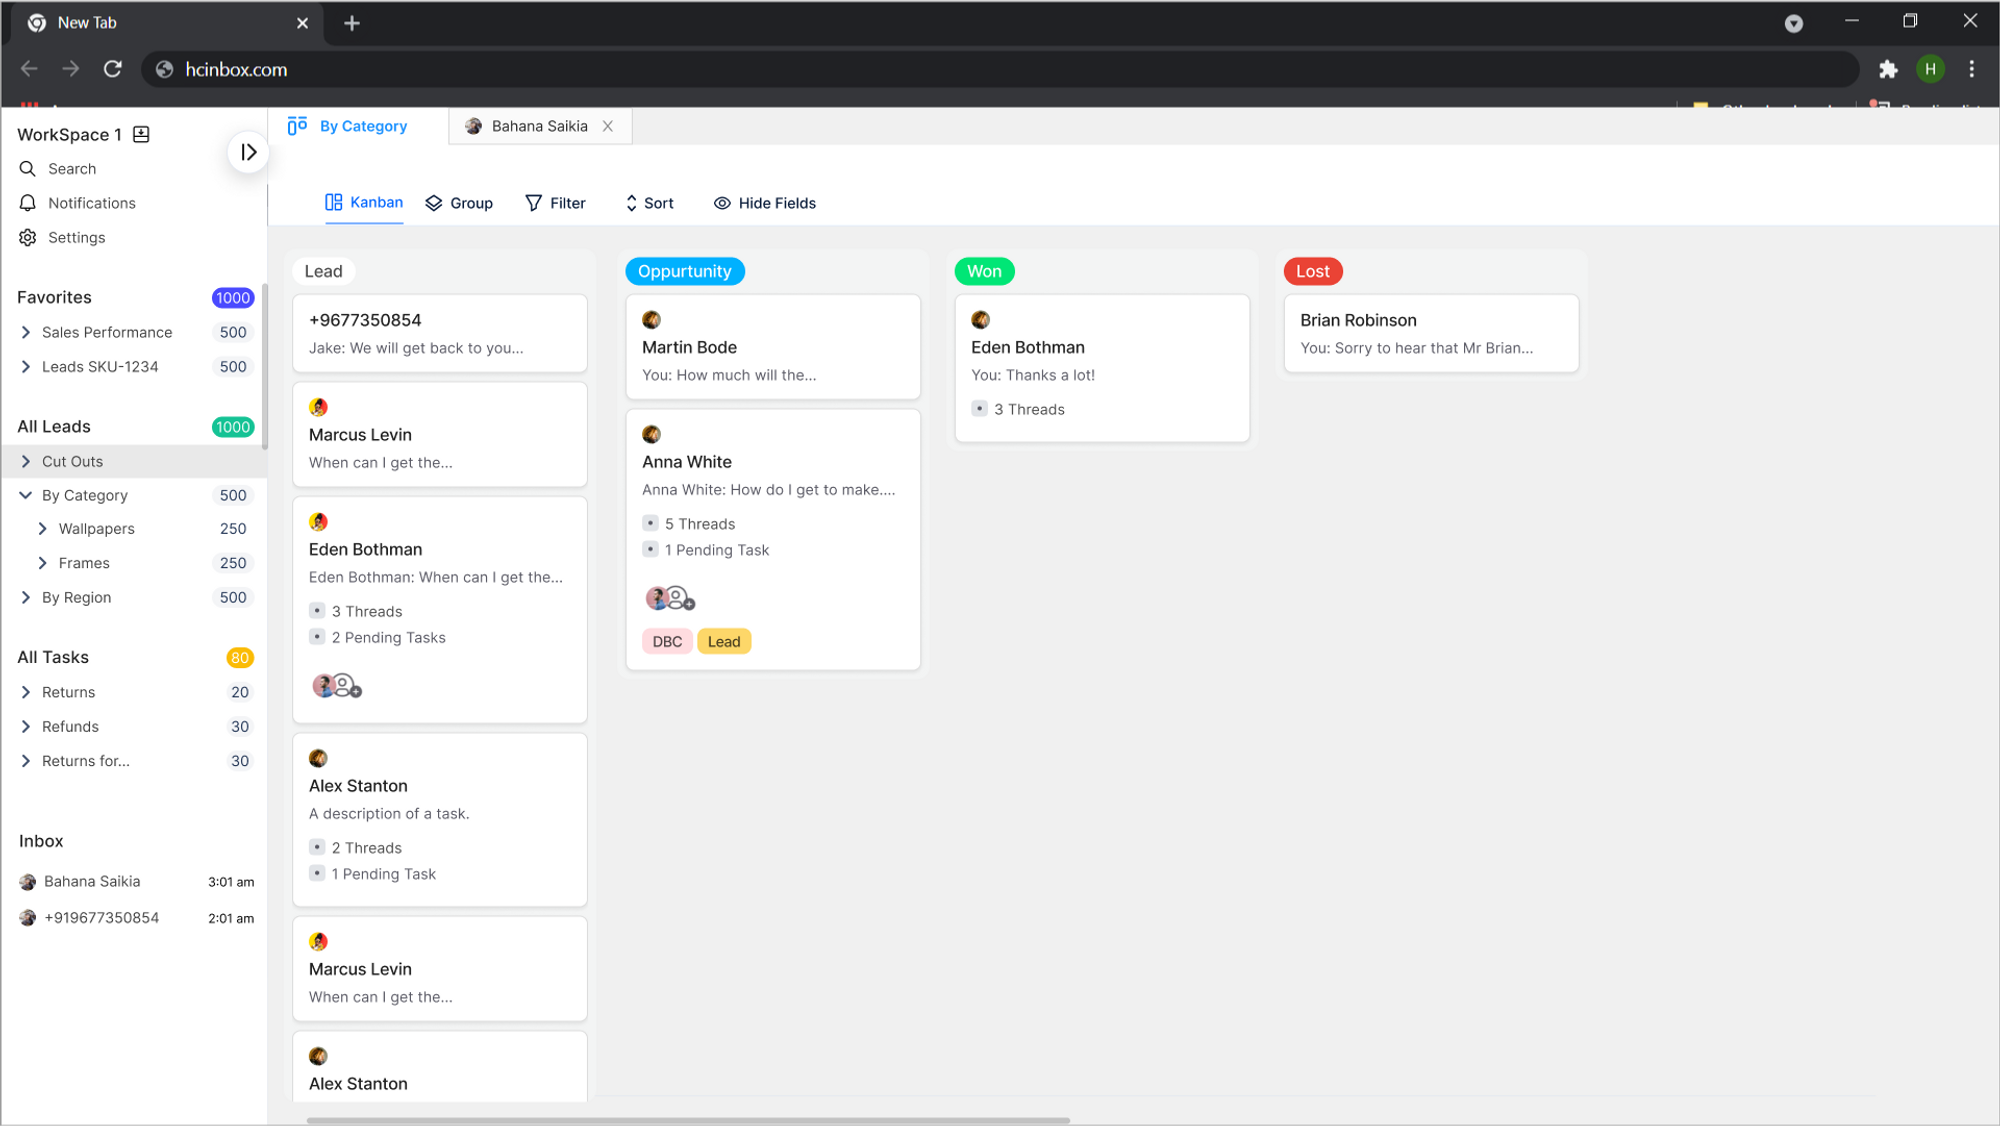Click 3 Threads marker on Eden Bothman Won card
The height and width of the screenshot is (1126, 2000).
[980, 409]
